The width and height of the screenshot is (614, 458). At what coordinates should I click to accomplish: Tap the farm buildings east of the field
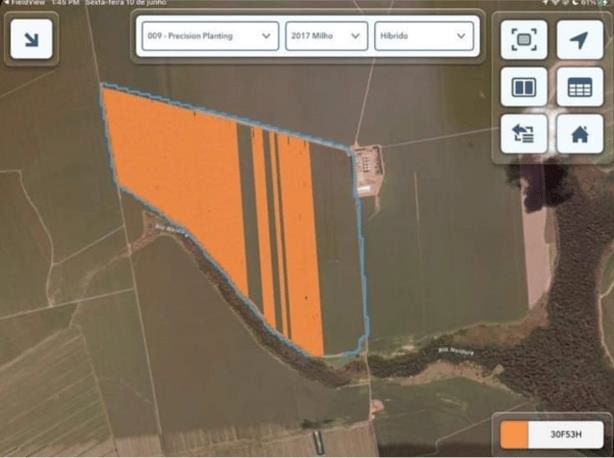click(x=368, y=162)
